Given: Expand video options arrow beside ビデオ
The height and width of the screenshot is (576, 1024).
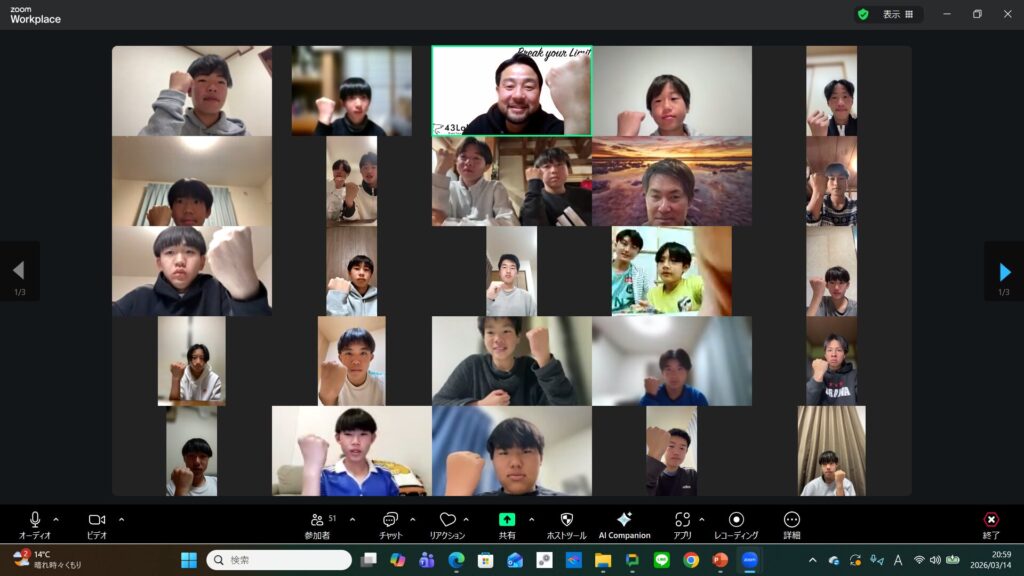Looking at the screenshot, I should coord(122,519).
